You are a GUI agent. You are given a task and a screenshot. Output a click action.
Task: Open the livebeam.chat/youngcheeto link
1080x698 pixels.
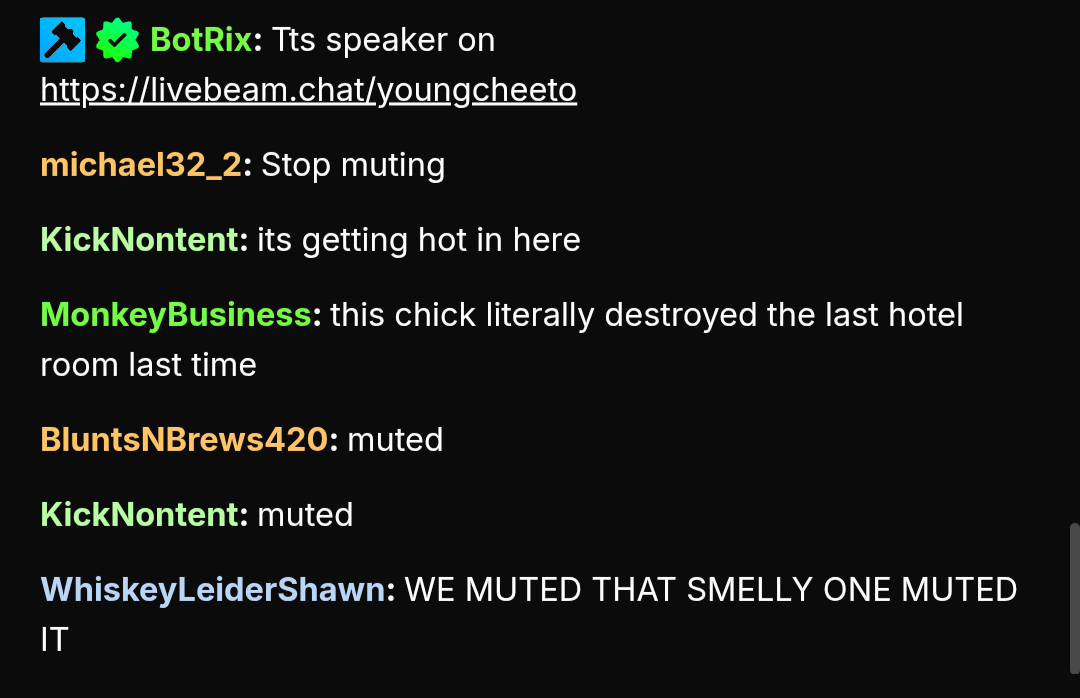tap(309, 90)
